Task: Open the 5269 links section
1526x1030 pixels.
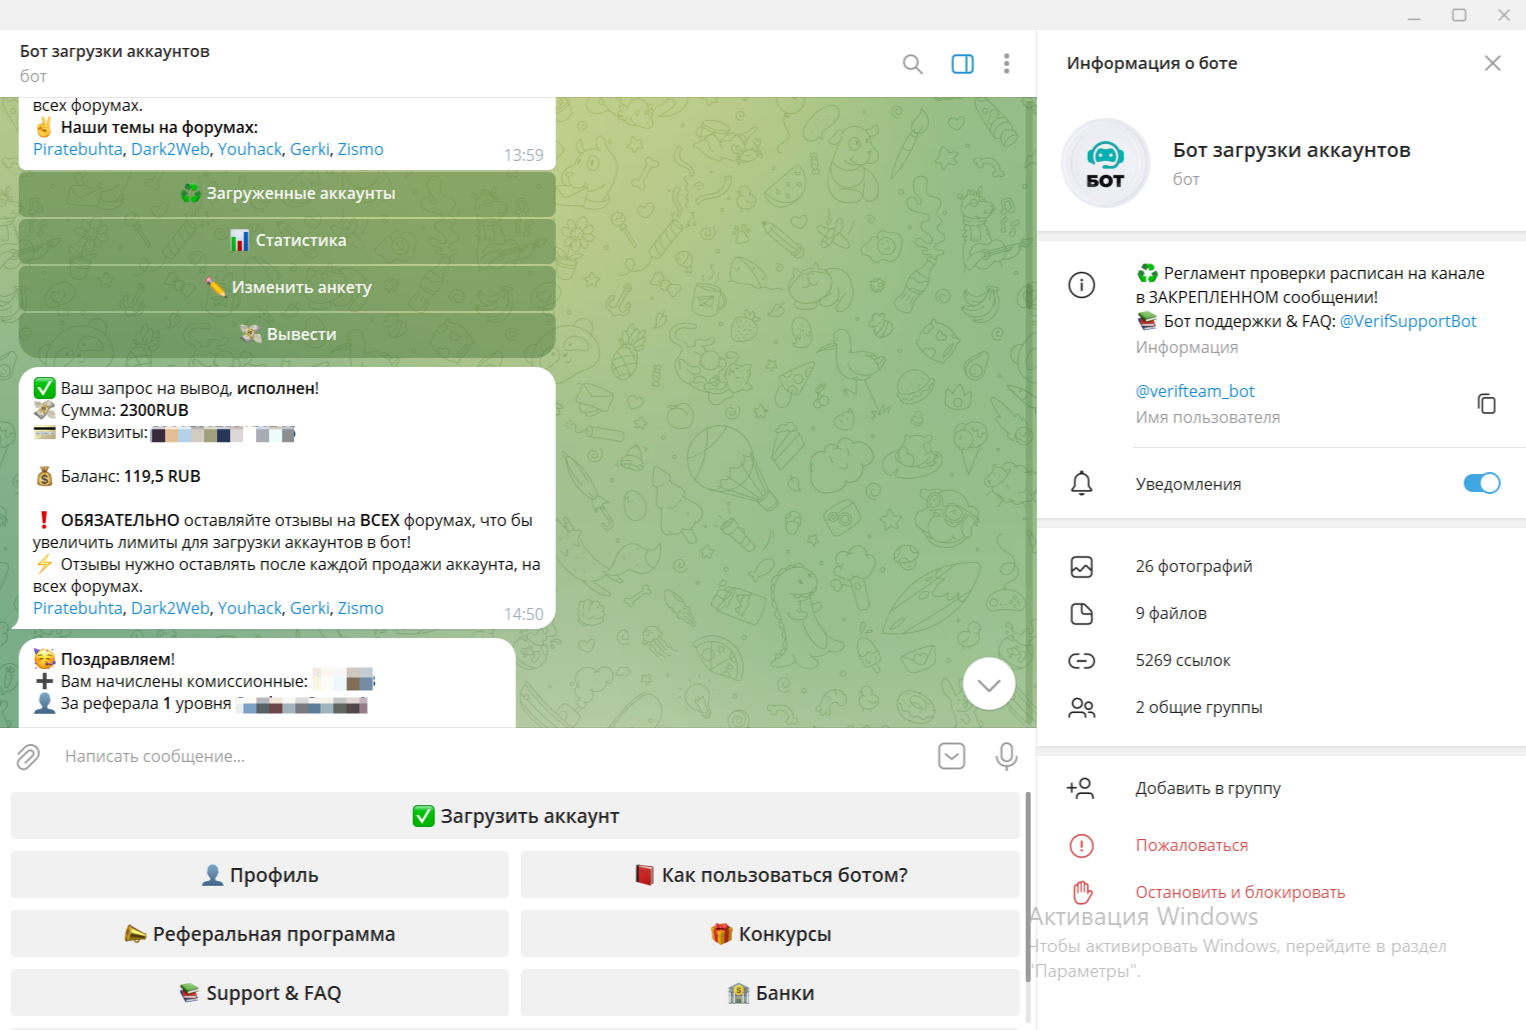Action: point(1182,660)
